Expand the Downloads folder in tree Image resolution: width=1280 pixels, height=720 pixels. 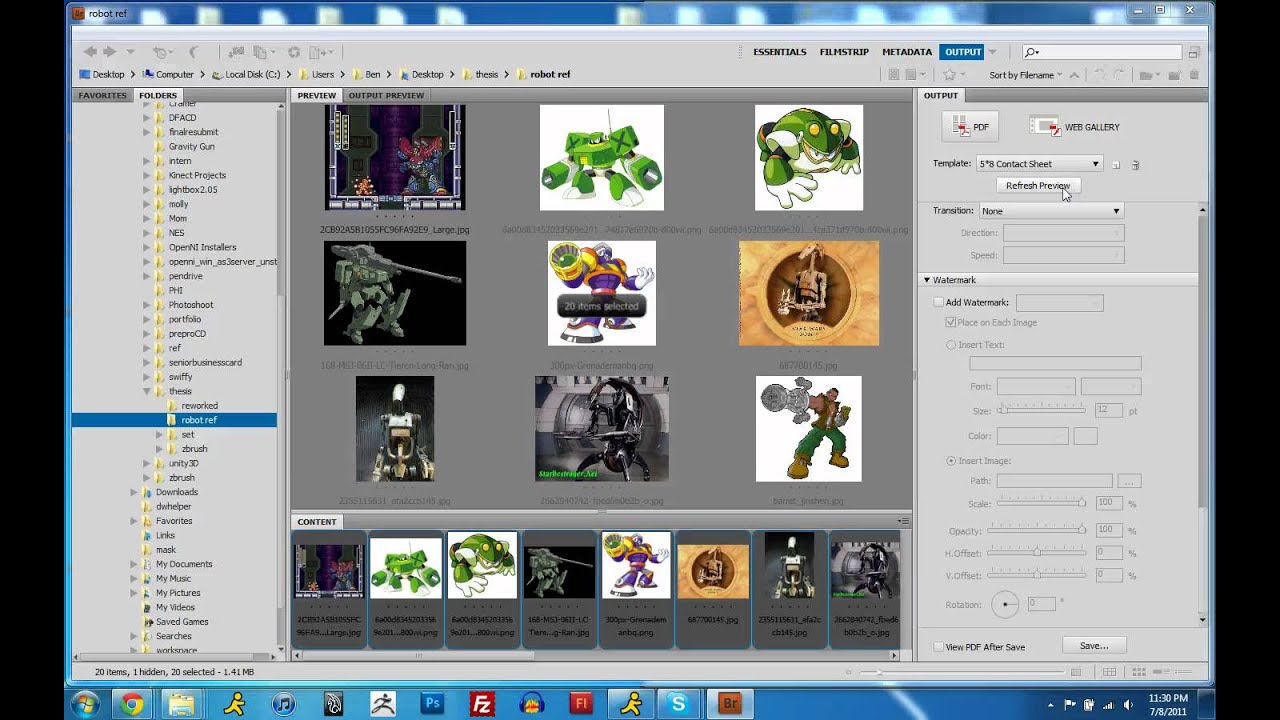[134, 492]
